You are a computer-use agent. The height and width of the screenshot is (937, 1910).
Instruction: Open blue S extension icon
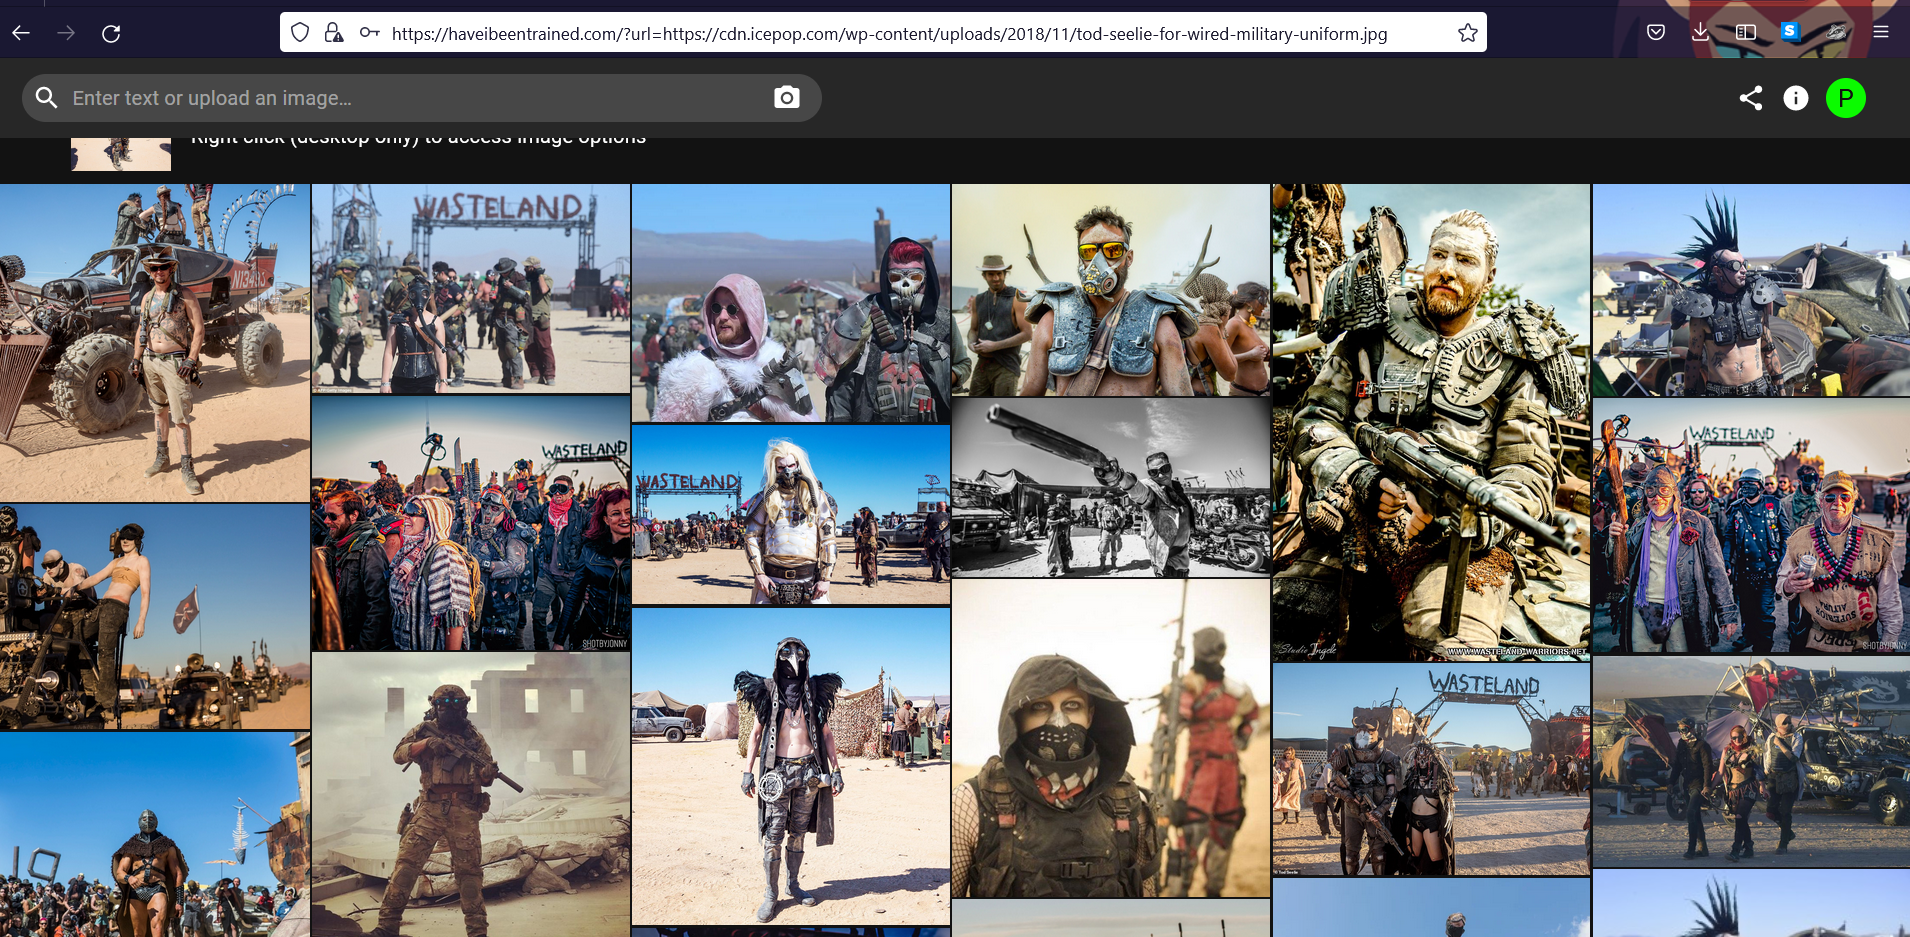pos(1790,31)
